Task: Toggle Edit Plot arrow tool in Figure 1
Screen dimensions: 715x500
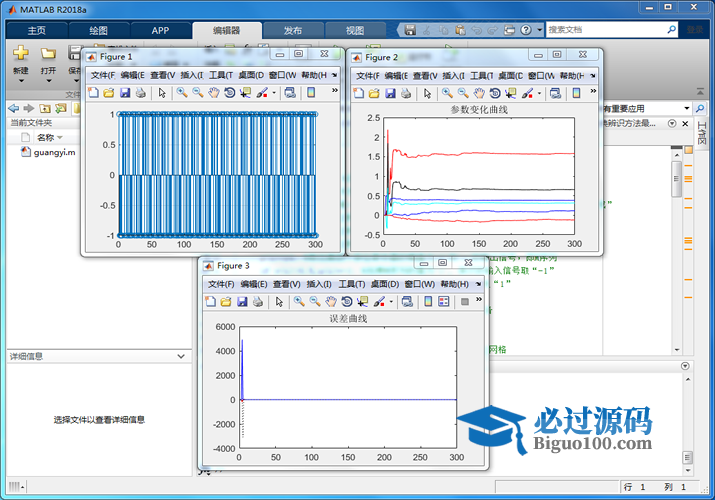Action: pos(161,93)
